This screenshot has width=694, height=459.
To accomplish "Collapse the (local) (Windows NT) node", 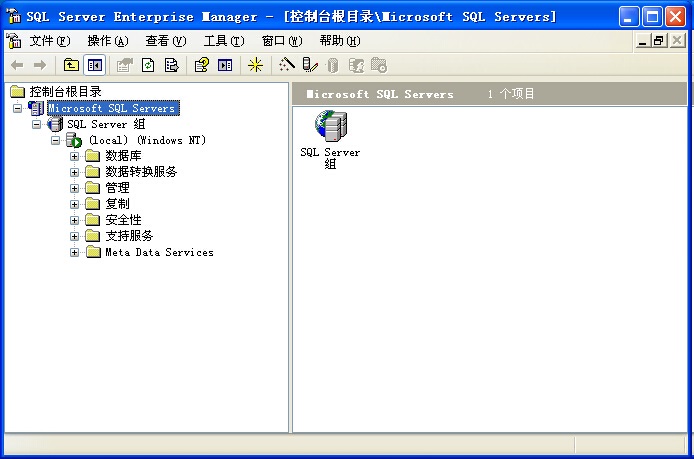I will [55, 140].
